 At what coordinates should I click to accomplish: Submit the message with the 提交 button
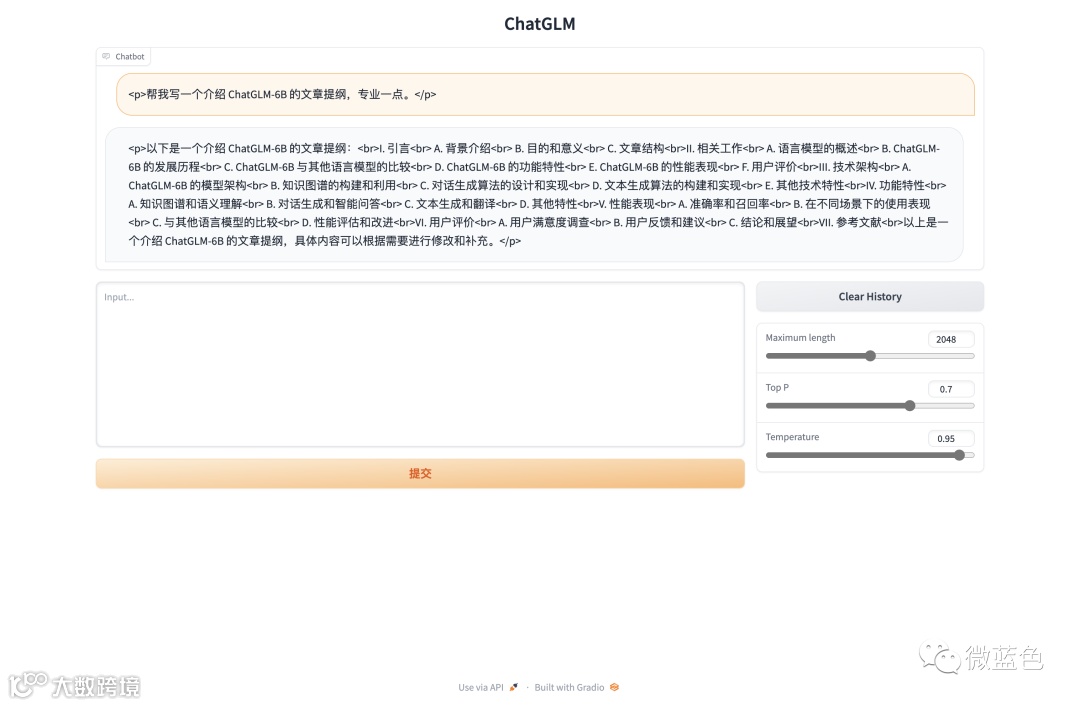point(420,473)
